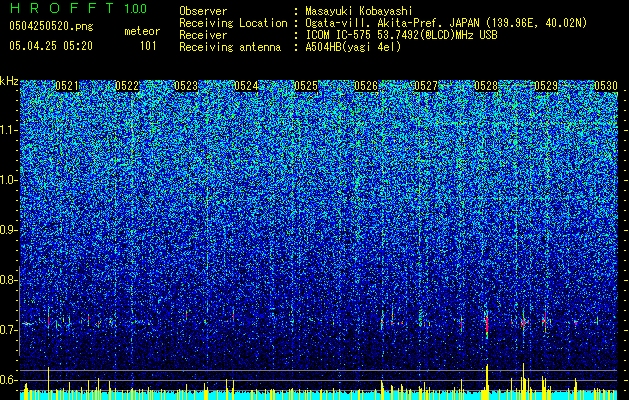
Task: Select the 0.8 frequency axis label
Action: pyautogui.click(x=8, y=280)
